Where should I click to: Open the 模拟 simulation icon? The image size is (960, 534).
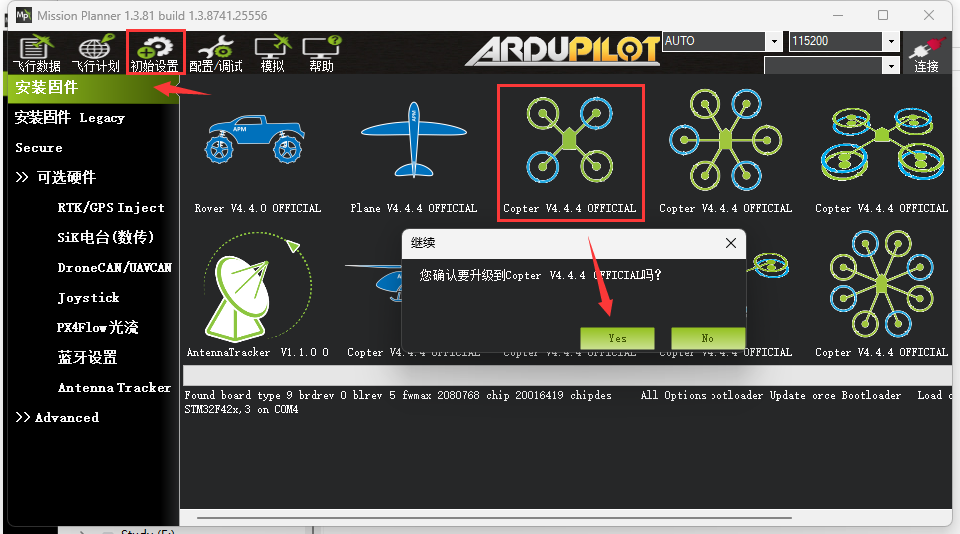[272, 53]
